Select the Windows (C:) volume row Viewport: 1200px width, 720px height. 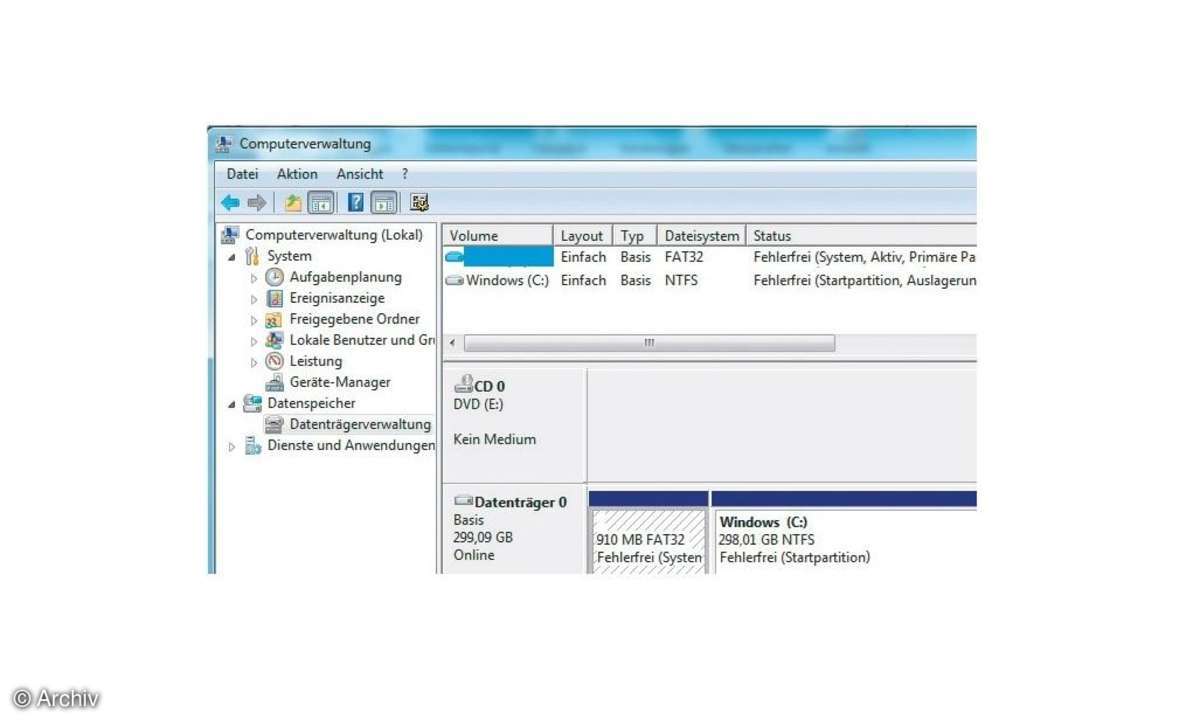coord(710,281)
